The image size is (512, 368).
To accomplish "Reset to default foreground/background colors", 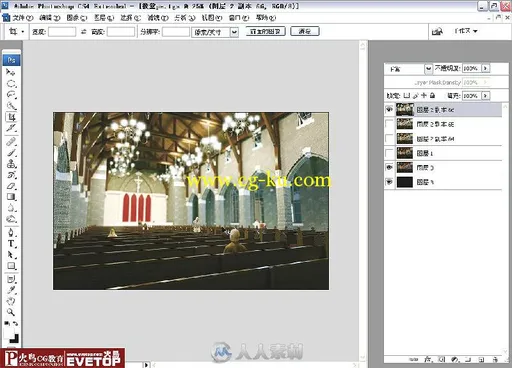I will [7, 323].
